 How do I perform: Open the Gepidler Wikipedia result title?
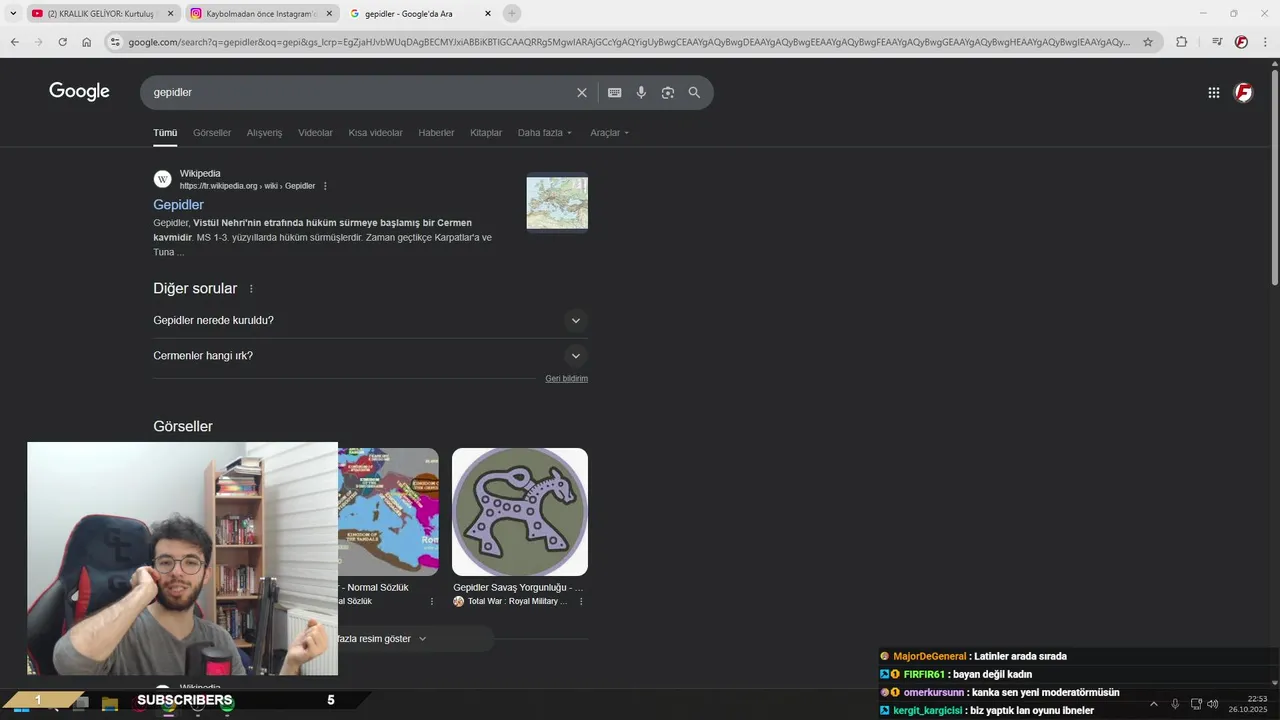178,205
